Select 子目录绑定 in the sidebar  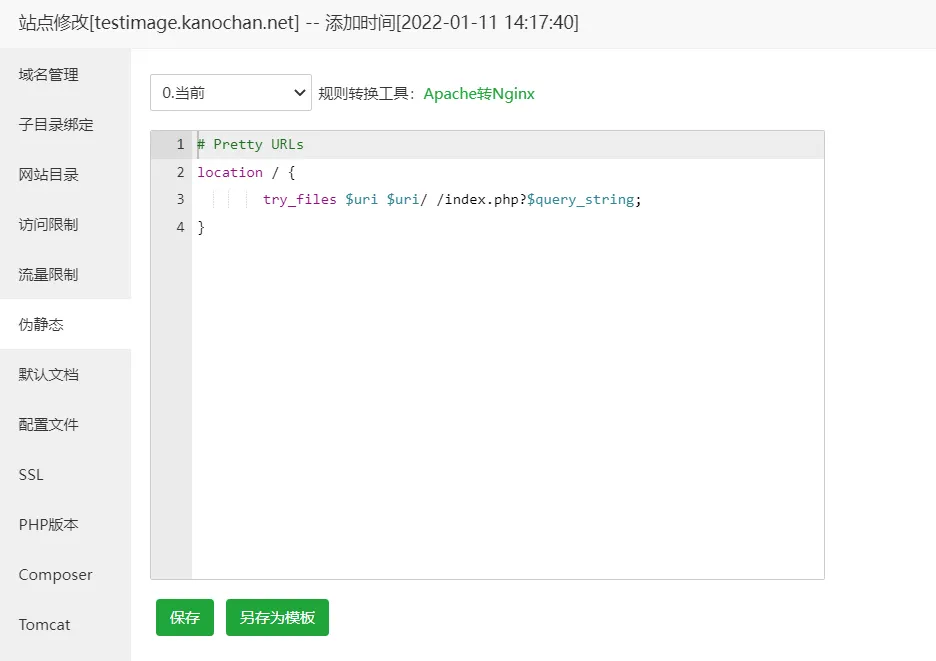(65, 124)
